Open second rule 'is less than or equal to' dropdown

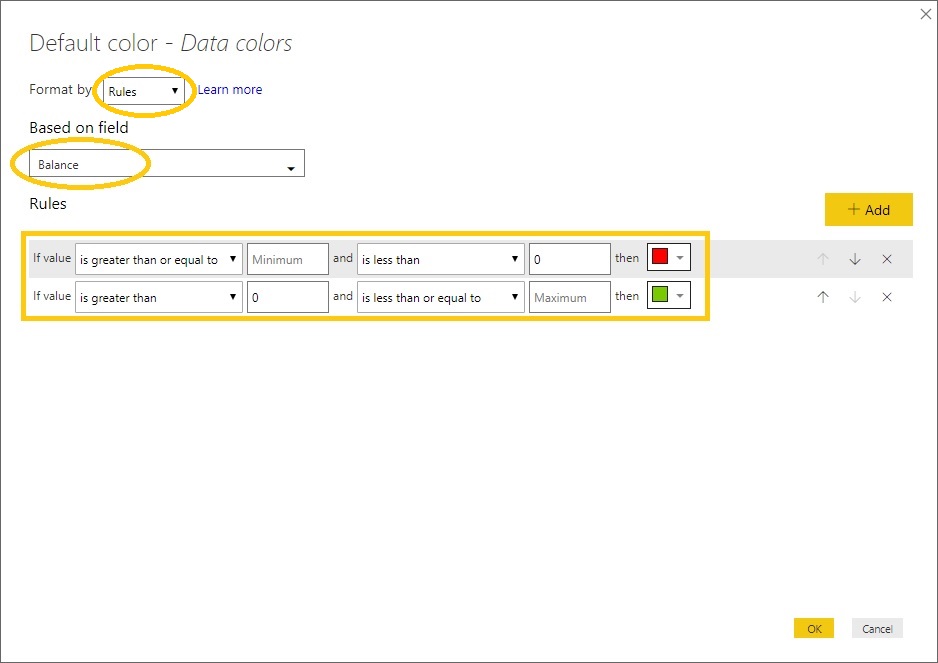[x=440, y=297]
